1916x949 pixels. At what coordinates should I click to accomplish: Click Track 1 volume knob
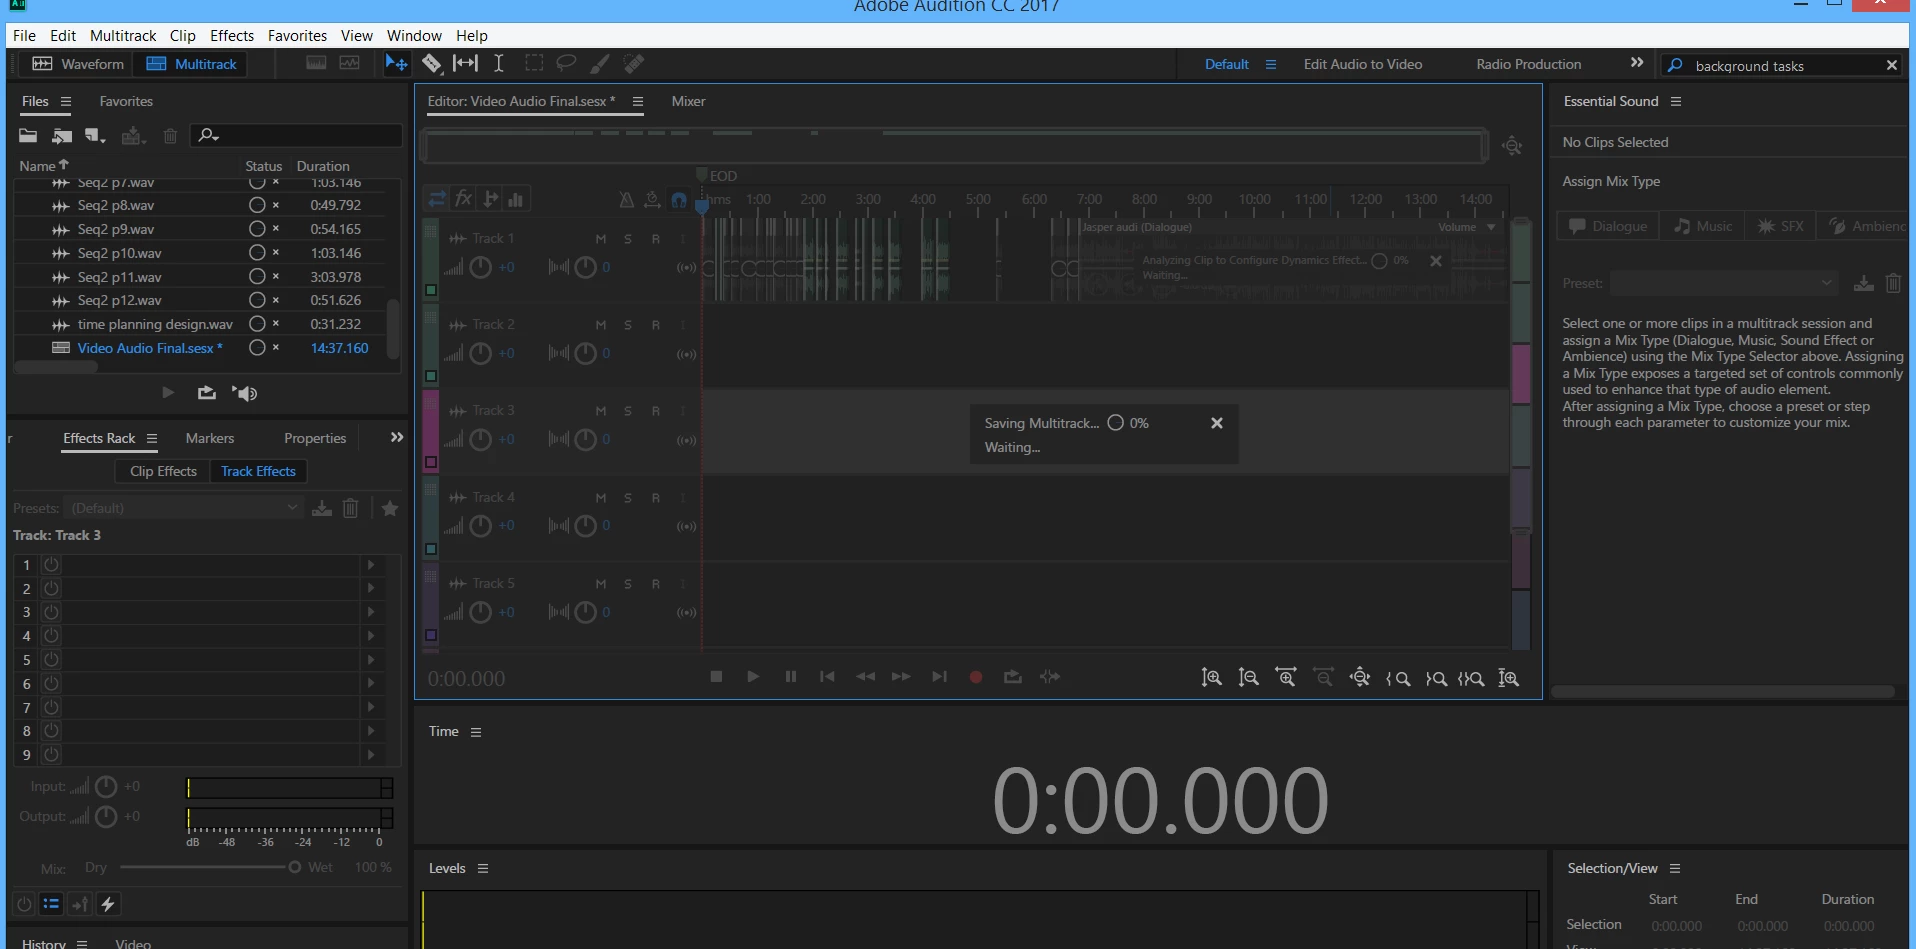481,267
